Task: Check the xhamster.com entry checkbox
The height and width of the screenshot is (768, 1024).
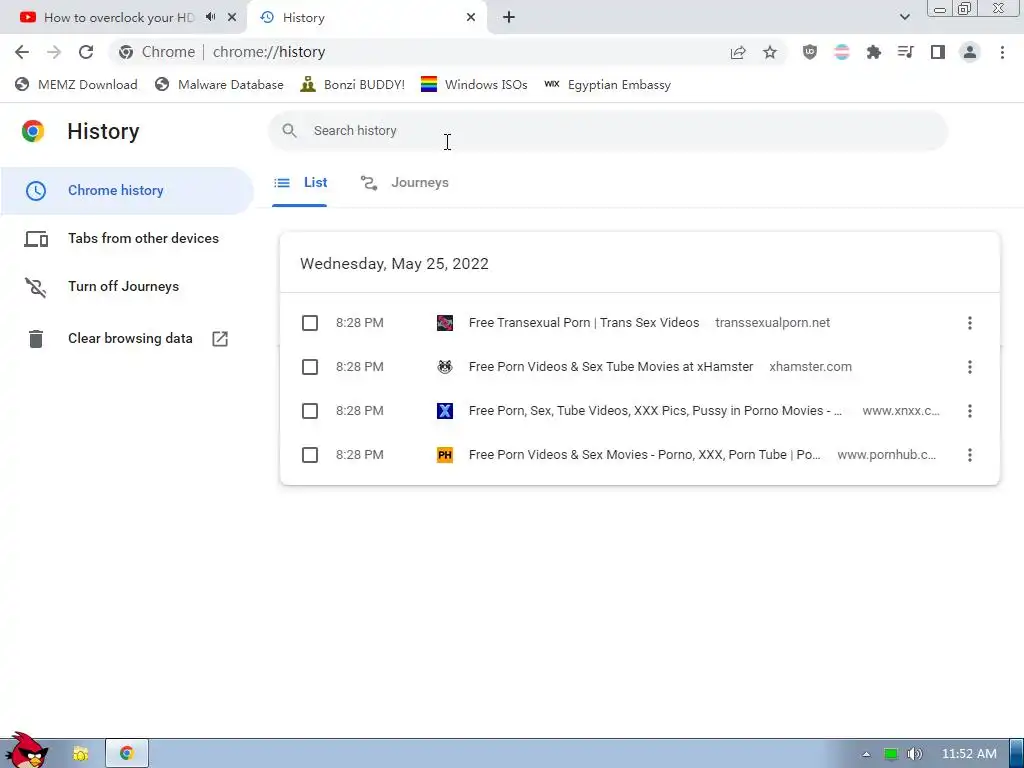Action: point(310,367)
